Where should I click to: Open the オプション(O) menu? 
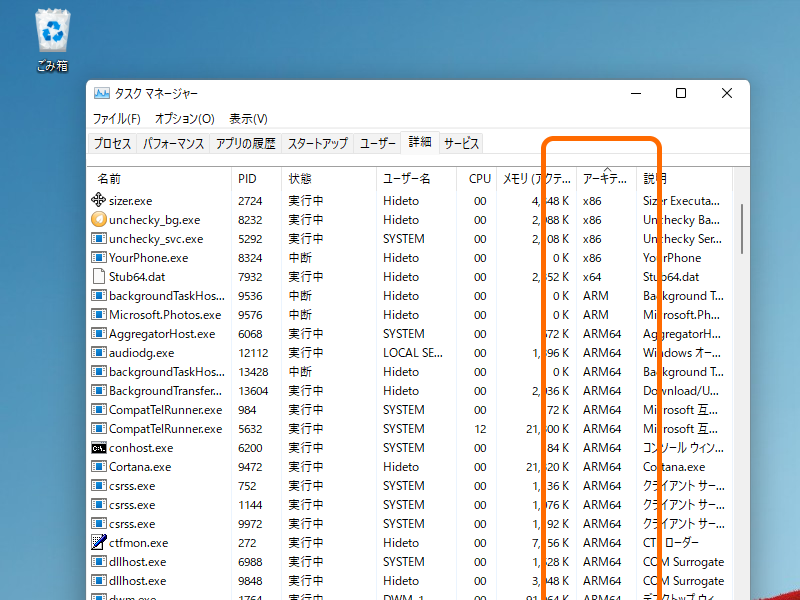click(x=186, y=118)
